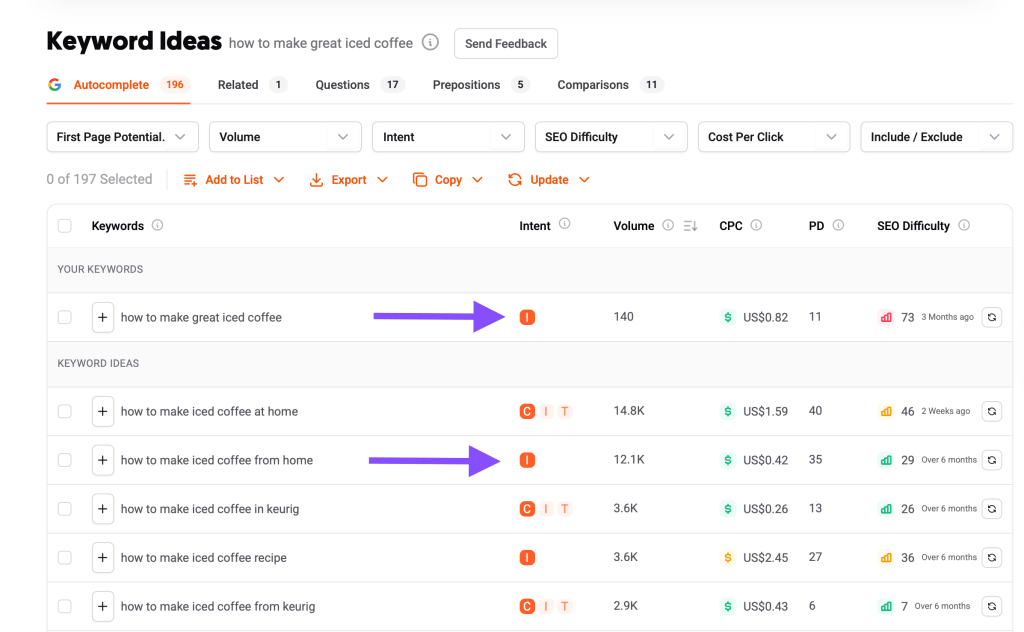Screen dimensions: 1024x632
Task: Check the box for 'how to make iced coffee at home'
Action: 64,411
